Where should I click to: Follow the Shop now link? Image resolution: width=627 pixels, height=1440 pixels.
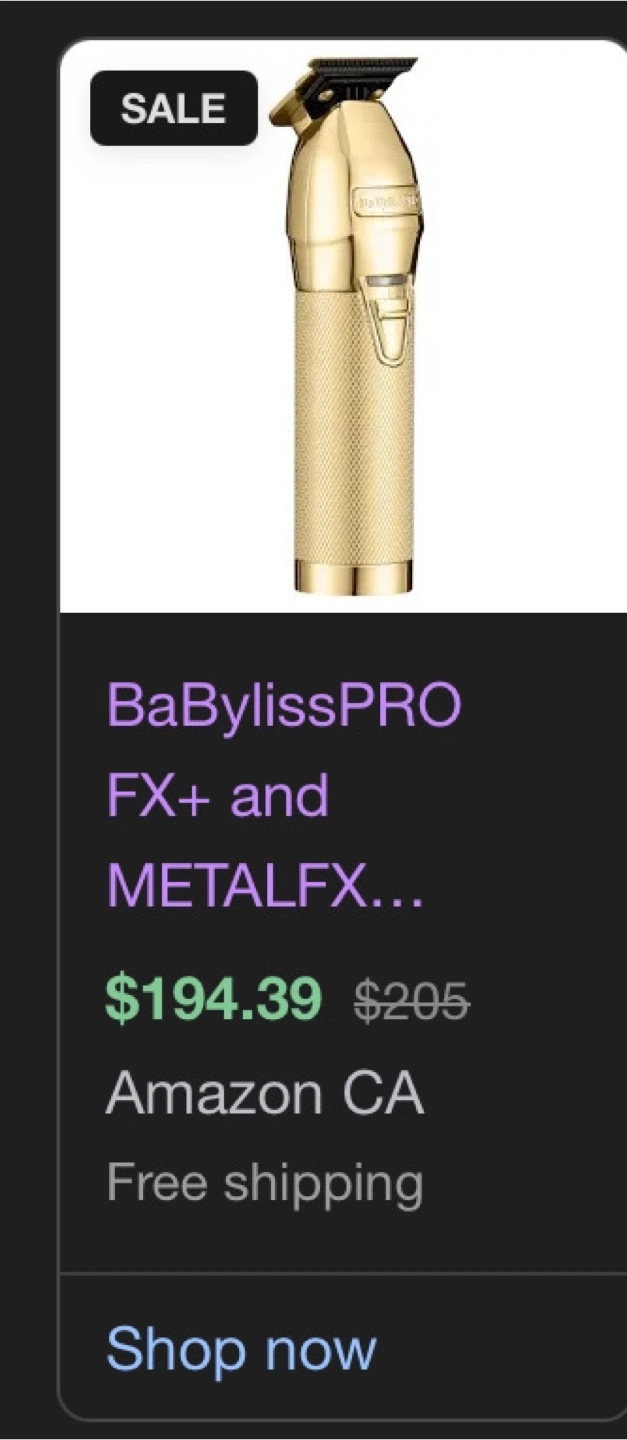click(x=242, y=1348)
